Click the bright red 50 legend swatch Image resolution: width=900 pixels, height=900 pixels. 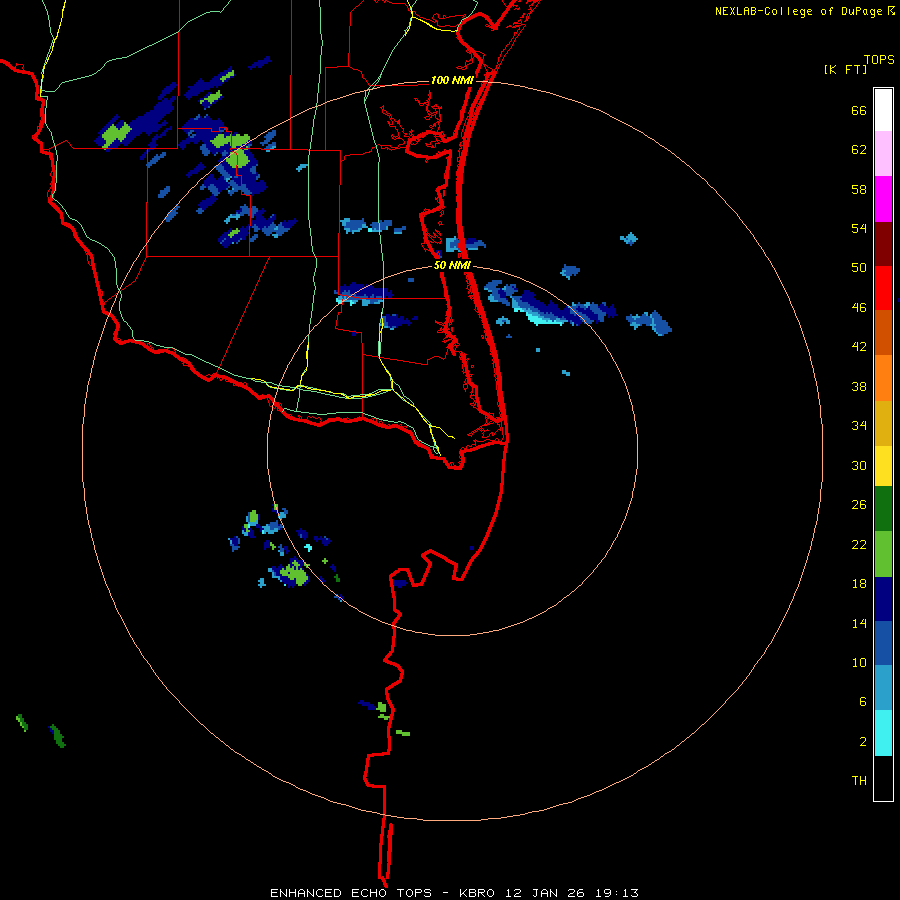tap(883, 288)
